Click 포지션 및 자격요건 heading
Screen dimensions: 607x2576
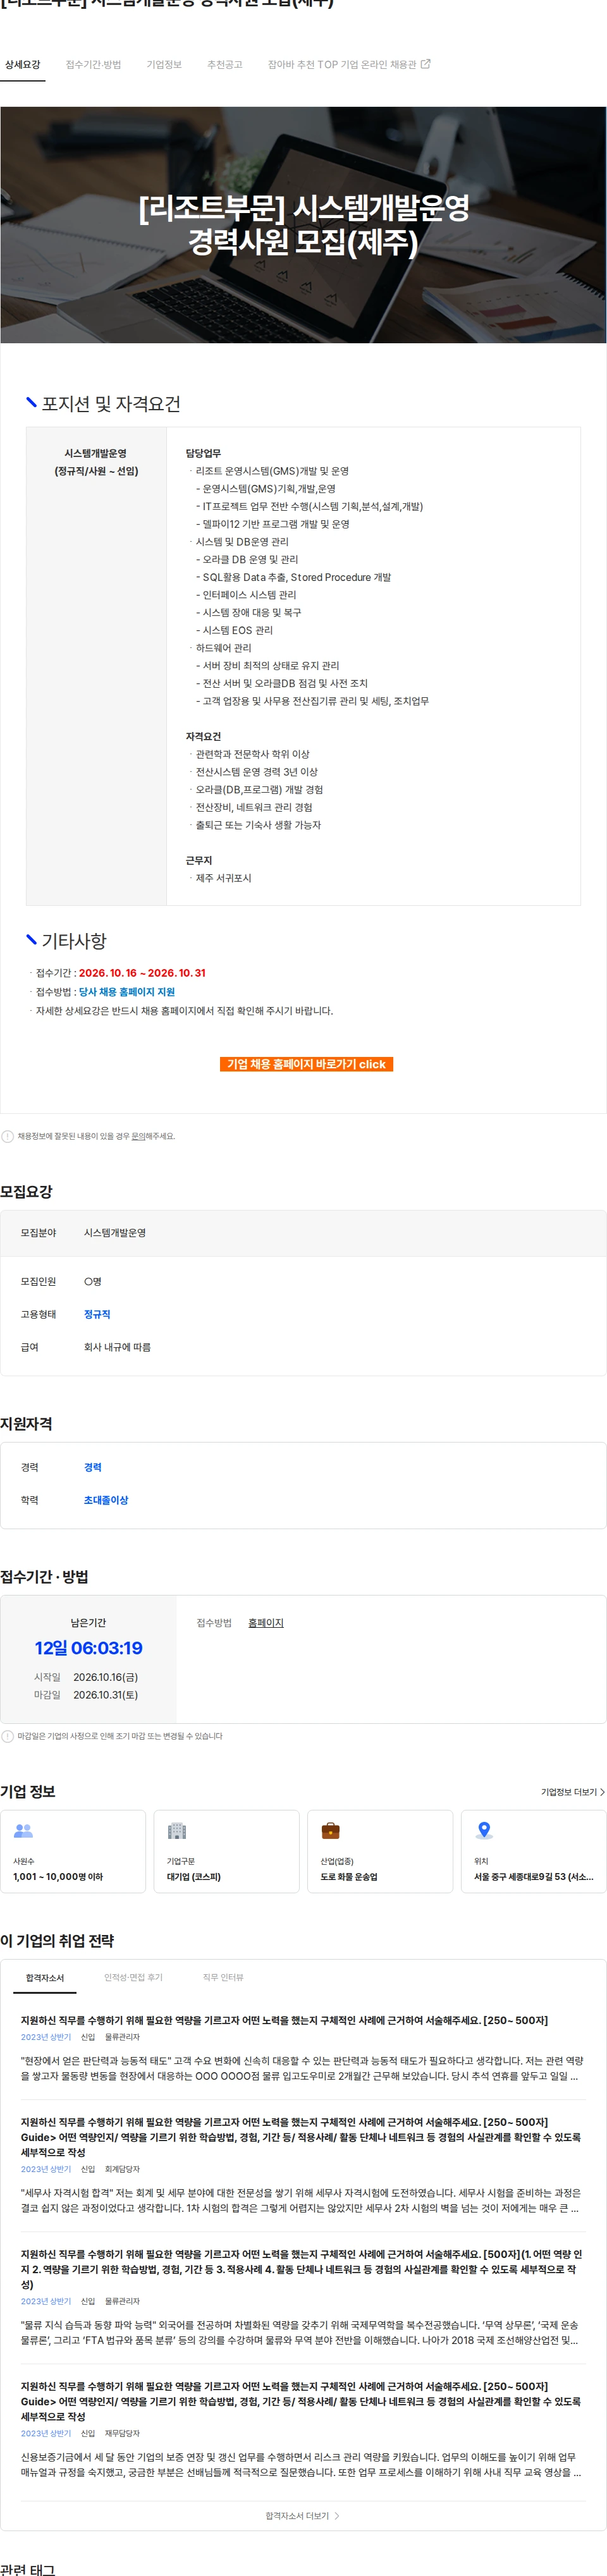click(110, 404)
